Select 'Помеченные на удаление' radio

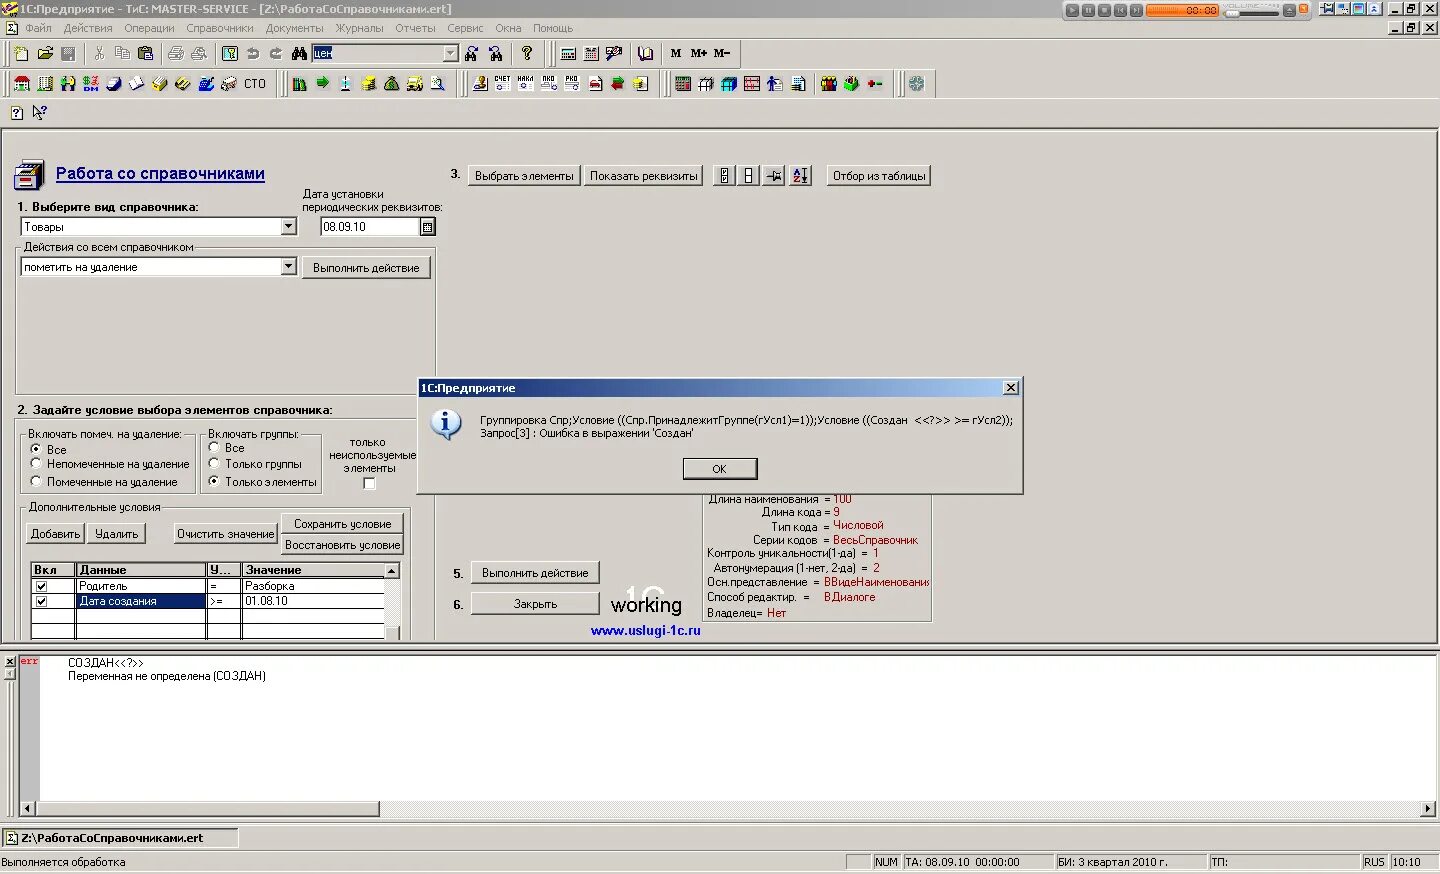[36, 481]
